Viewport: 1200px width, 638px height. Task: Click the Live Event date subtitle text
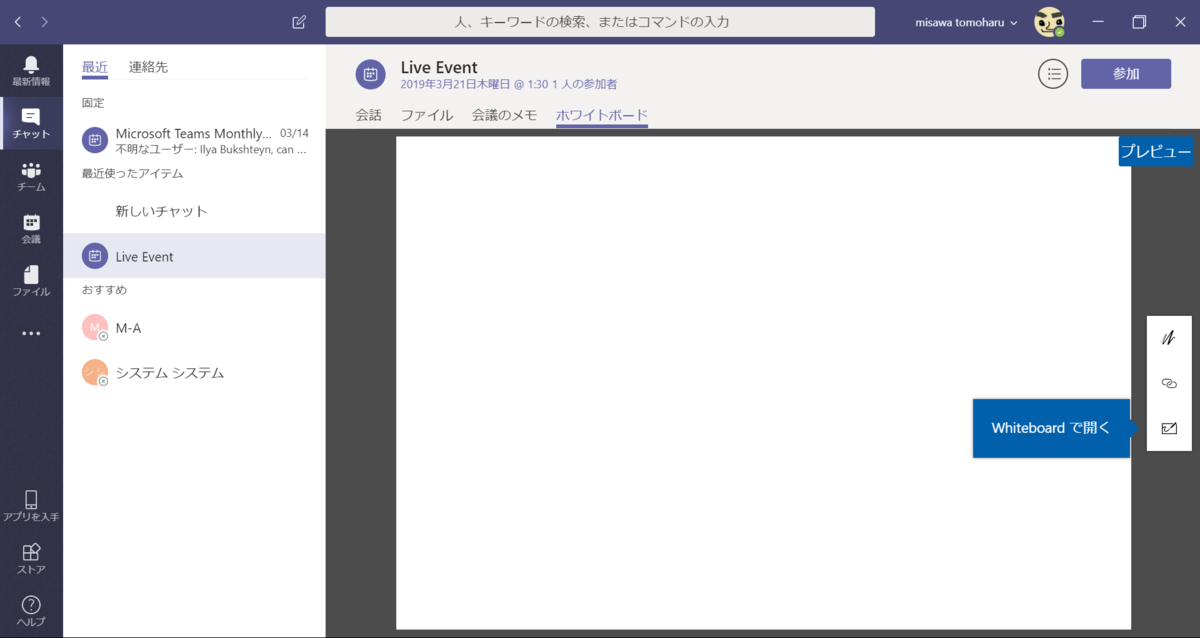click(x=509, y=85)
